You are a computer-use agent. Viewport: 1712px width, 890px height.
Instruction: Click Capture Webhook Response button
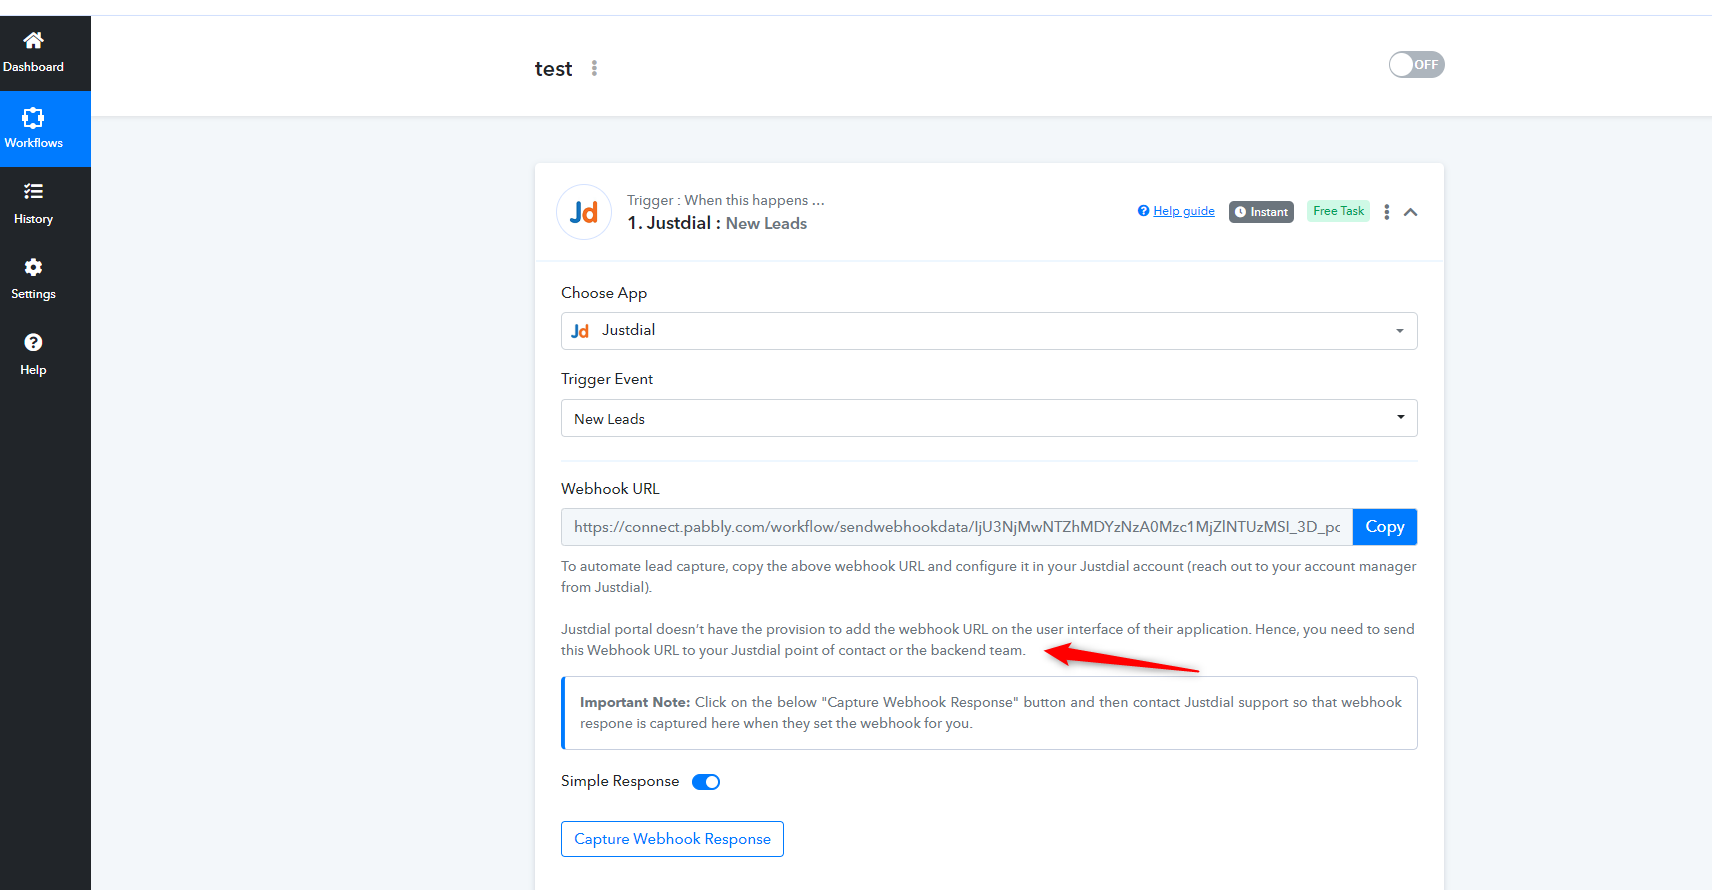coord(672,839)
